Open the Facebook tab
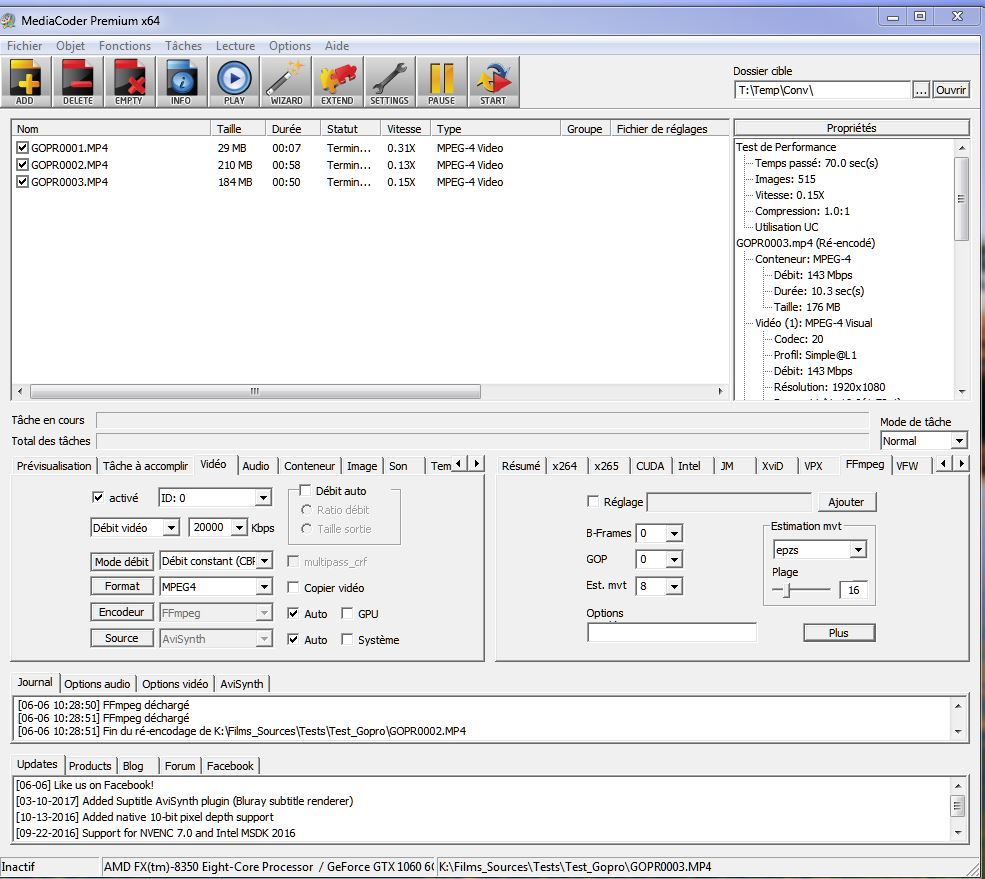985x879 pixels. coord(230,766)
